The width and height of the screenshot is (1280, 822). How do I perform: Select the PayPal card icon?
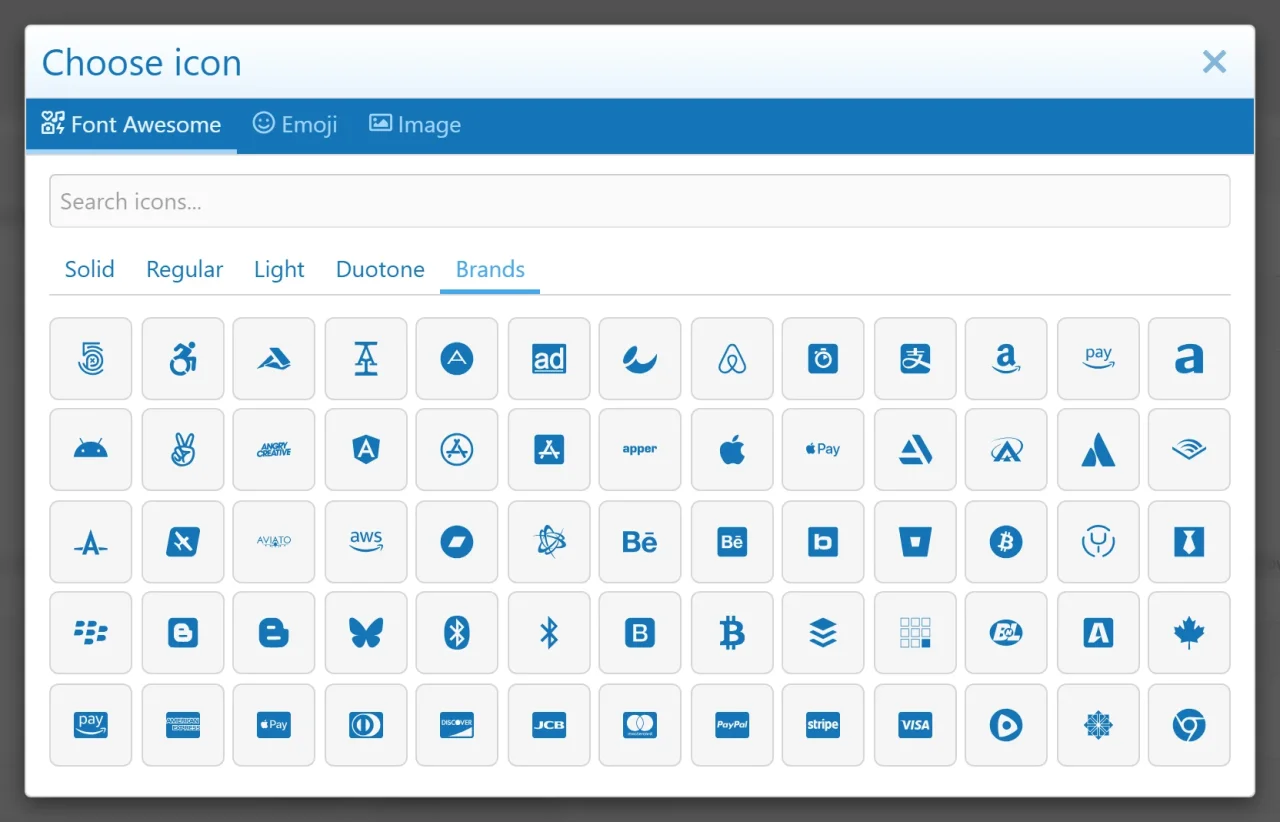pos(731,724)
